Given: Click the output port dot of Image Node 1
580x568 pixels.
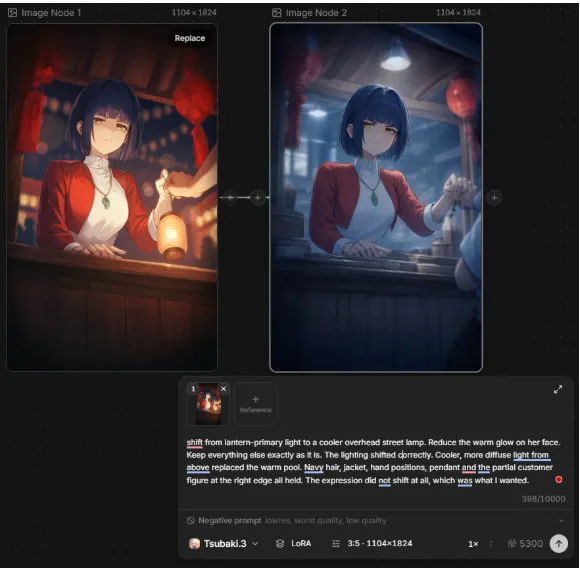Looking at the screenshot, I should 230,197.
